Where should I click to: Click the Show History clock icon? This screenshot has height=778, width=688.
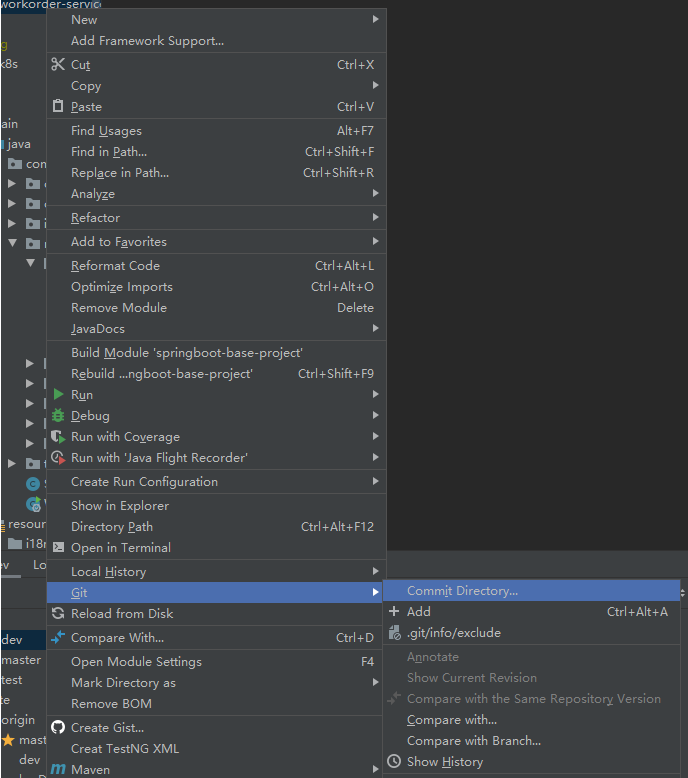click(x=394, y=762)
